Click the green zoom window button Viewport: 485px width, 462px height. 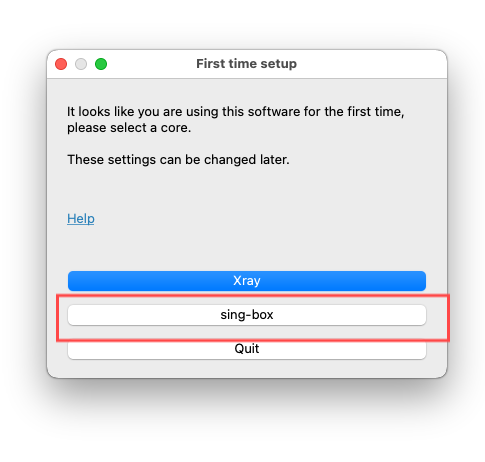[x=101, y=64]
